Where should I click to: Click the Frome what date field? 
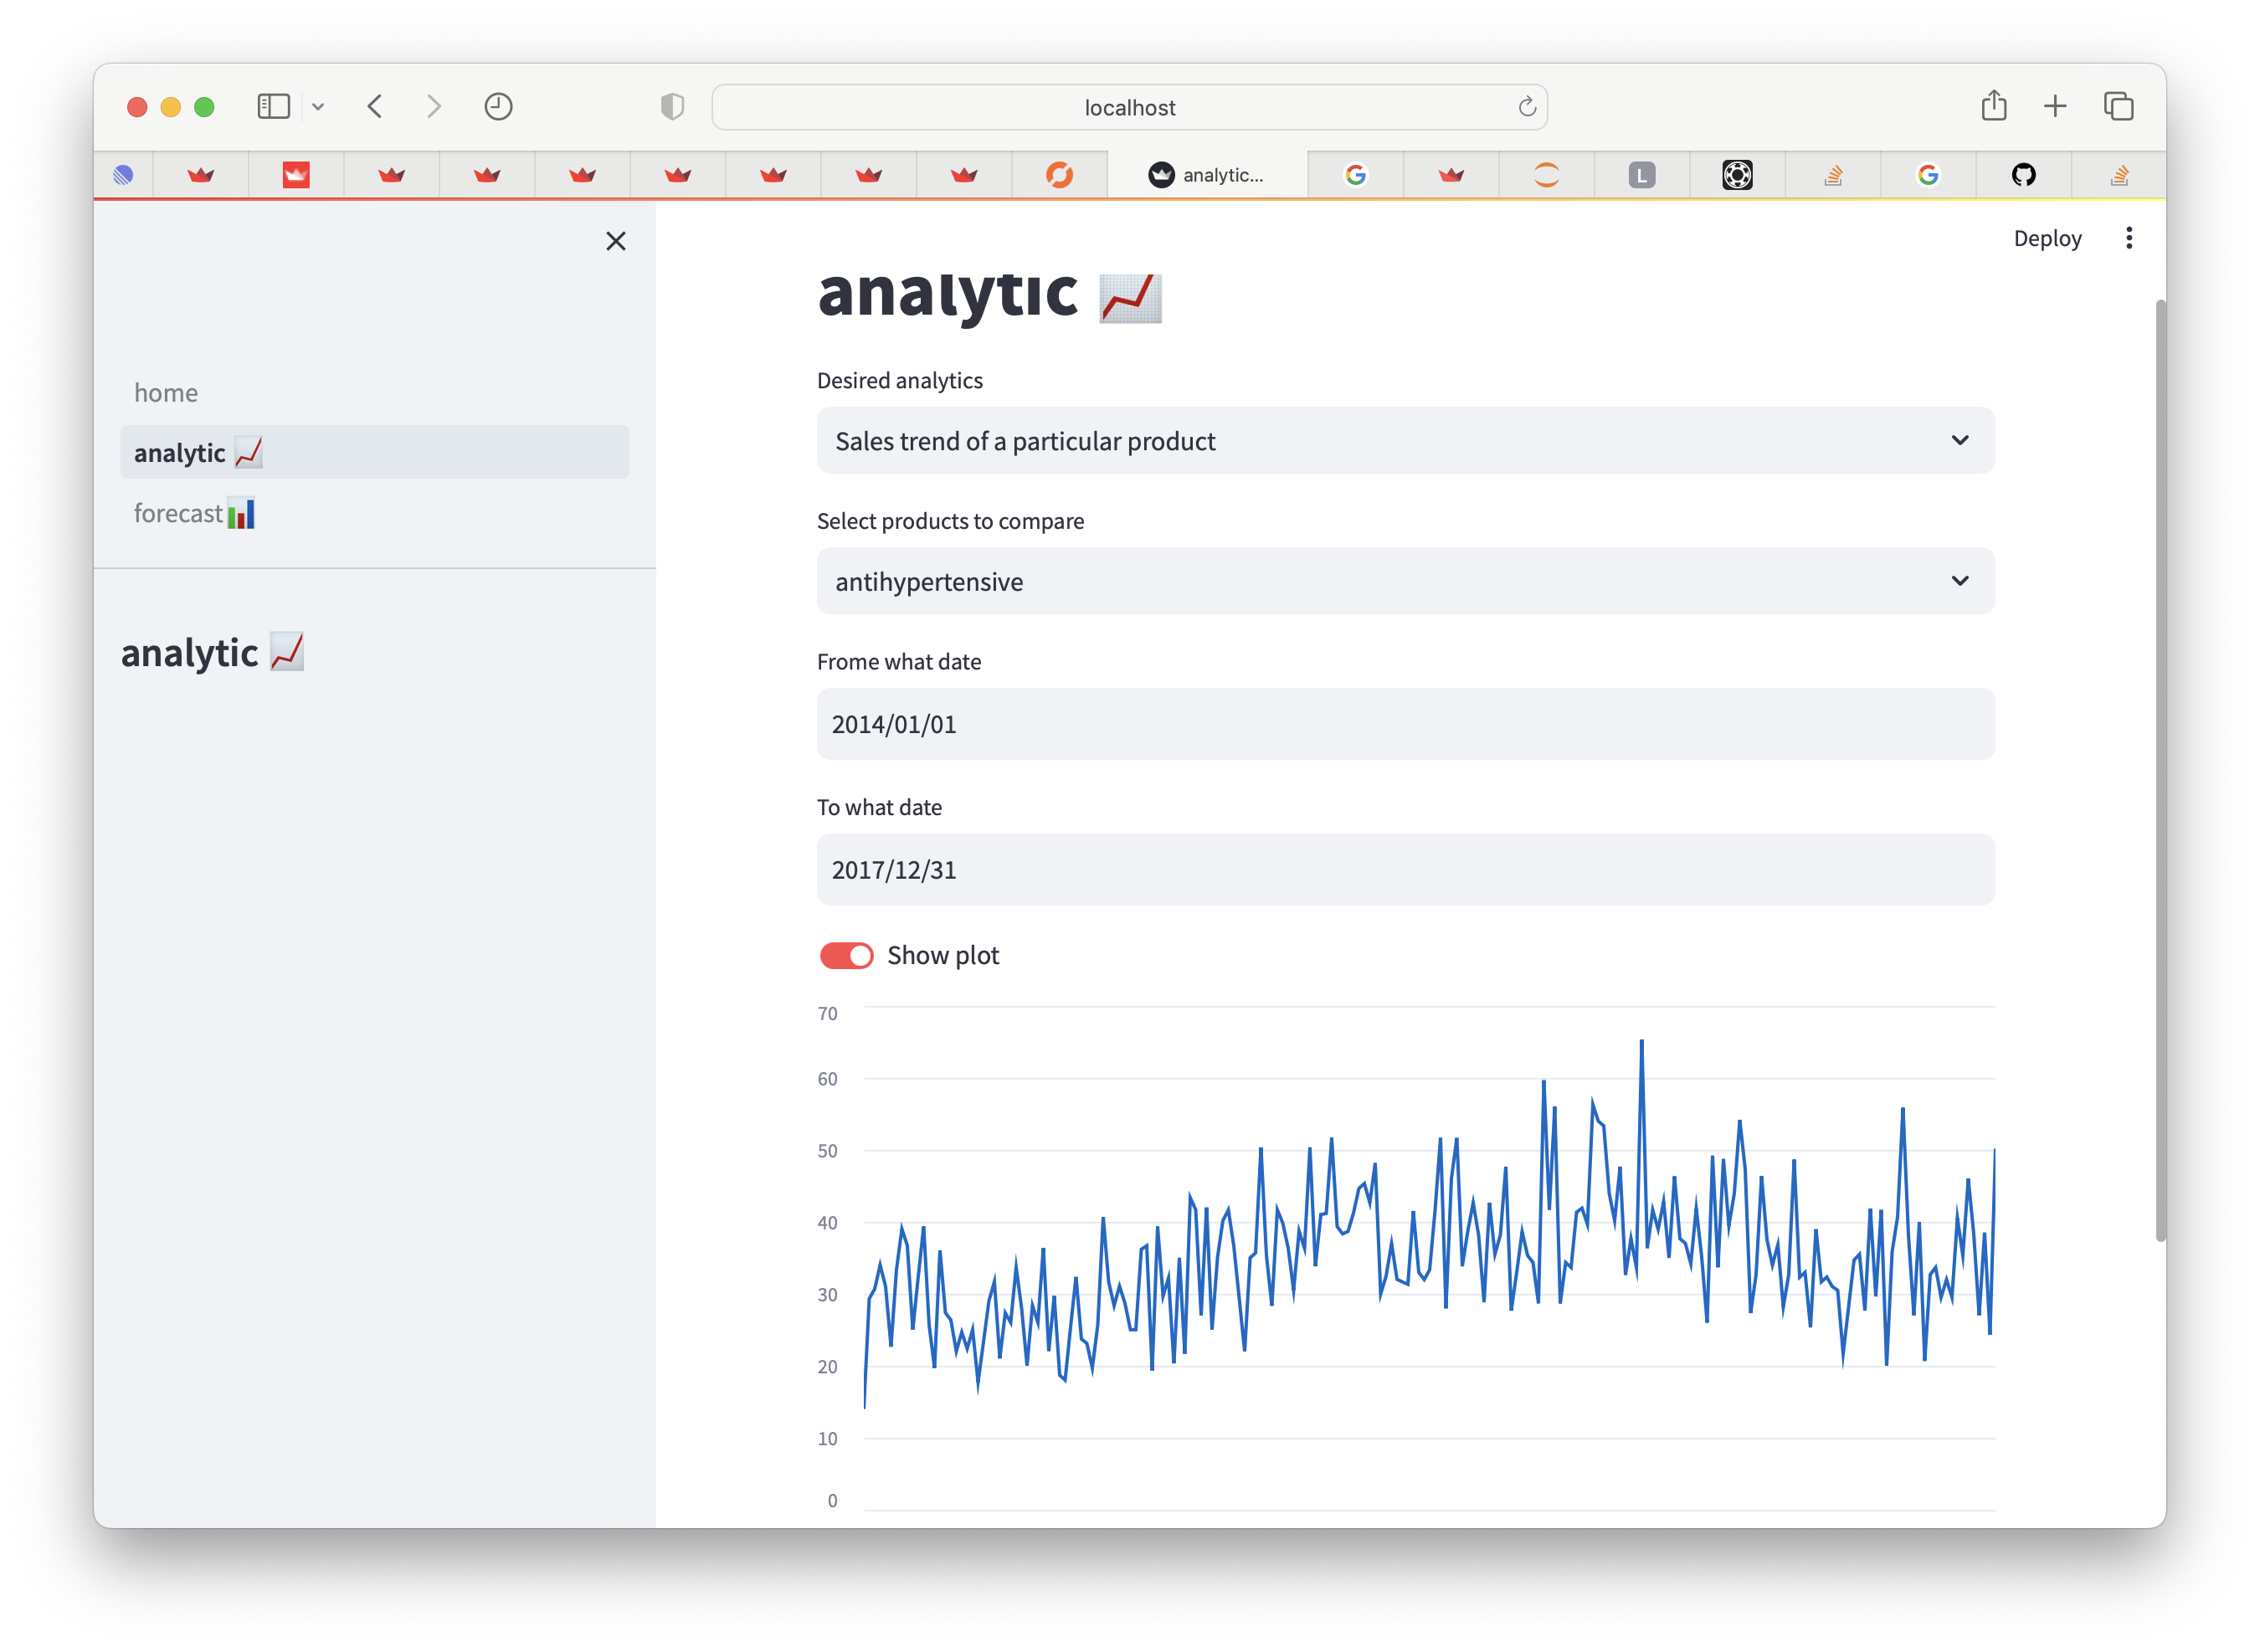(1405, 724)
